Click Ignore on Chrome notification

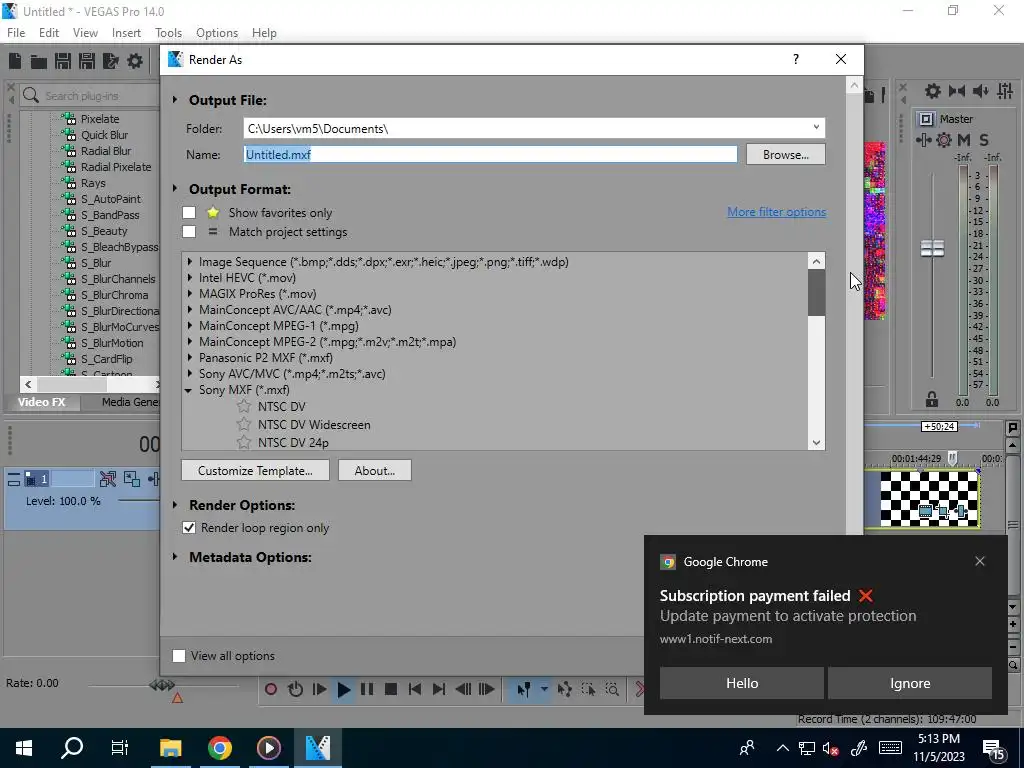[910, 683]
